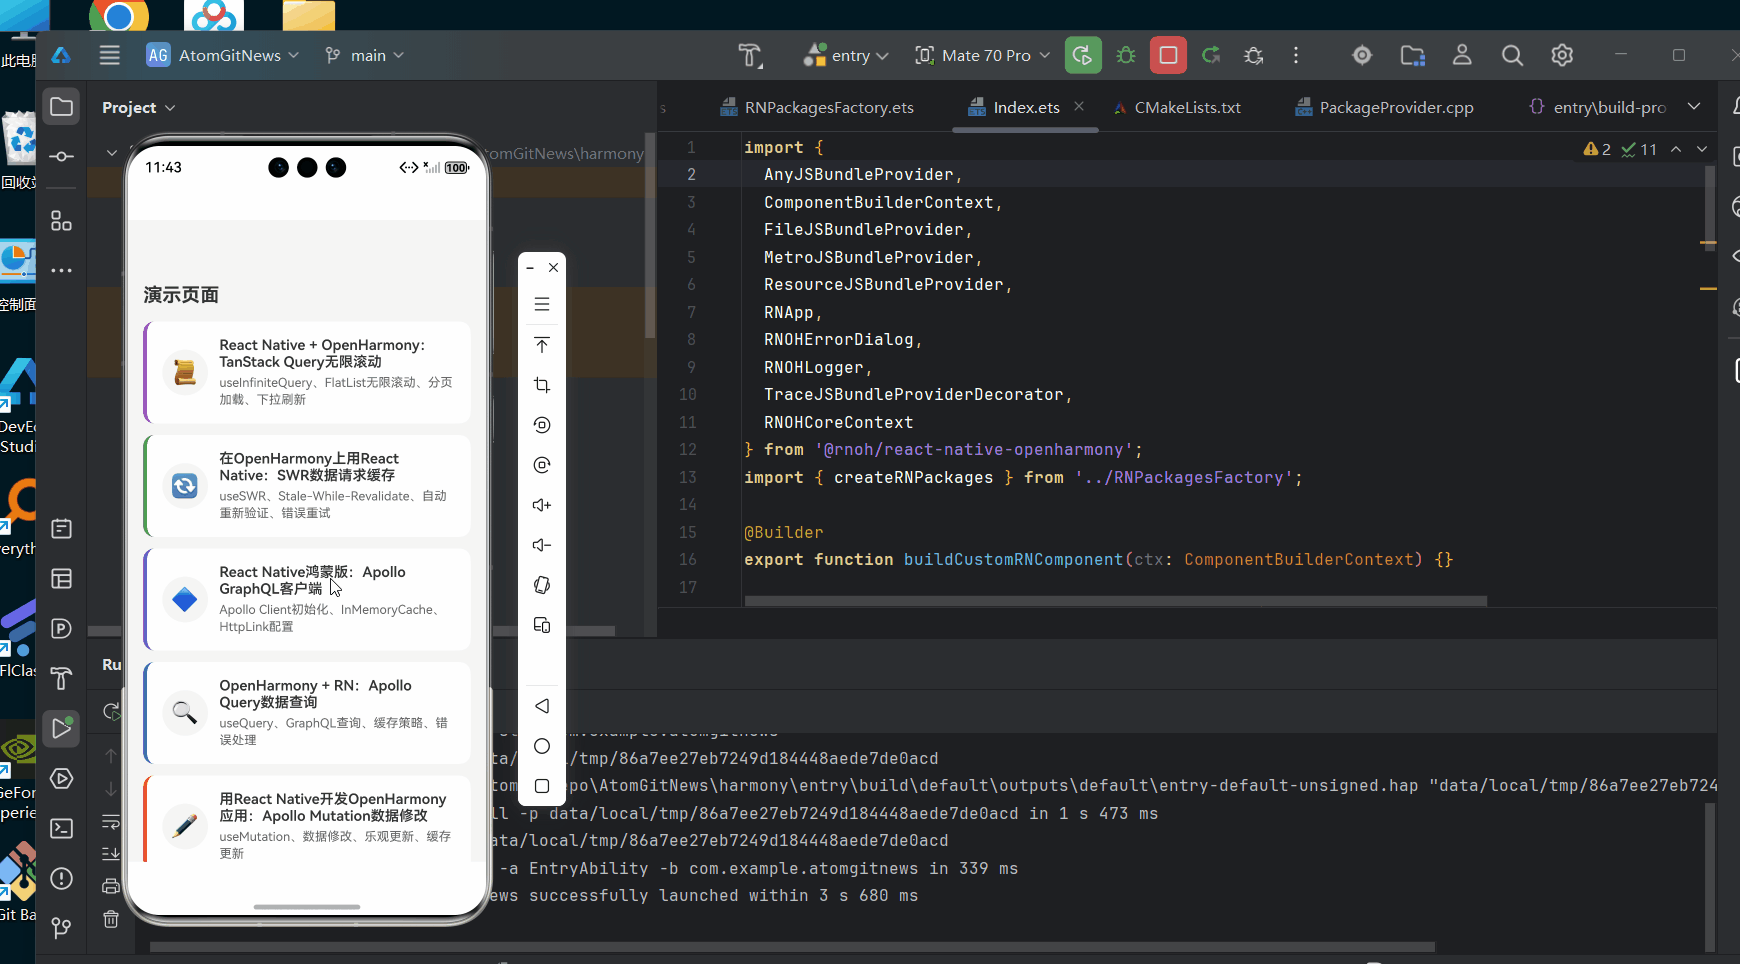The image size is (1740, 964).
Task: Open the Project tool window folder icon
Action: 61,106
